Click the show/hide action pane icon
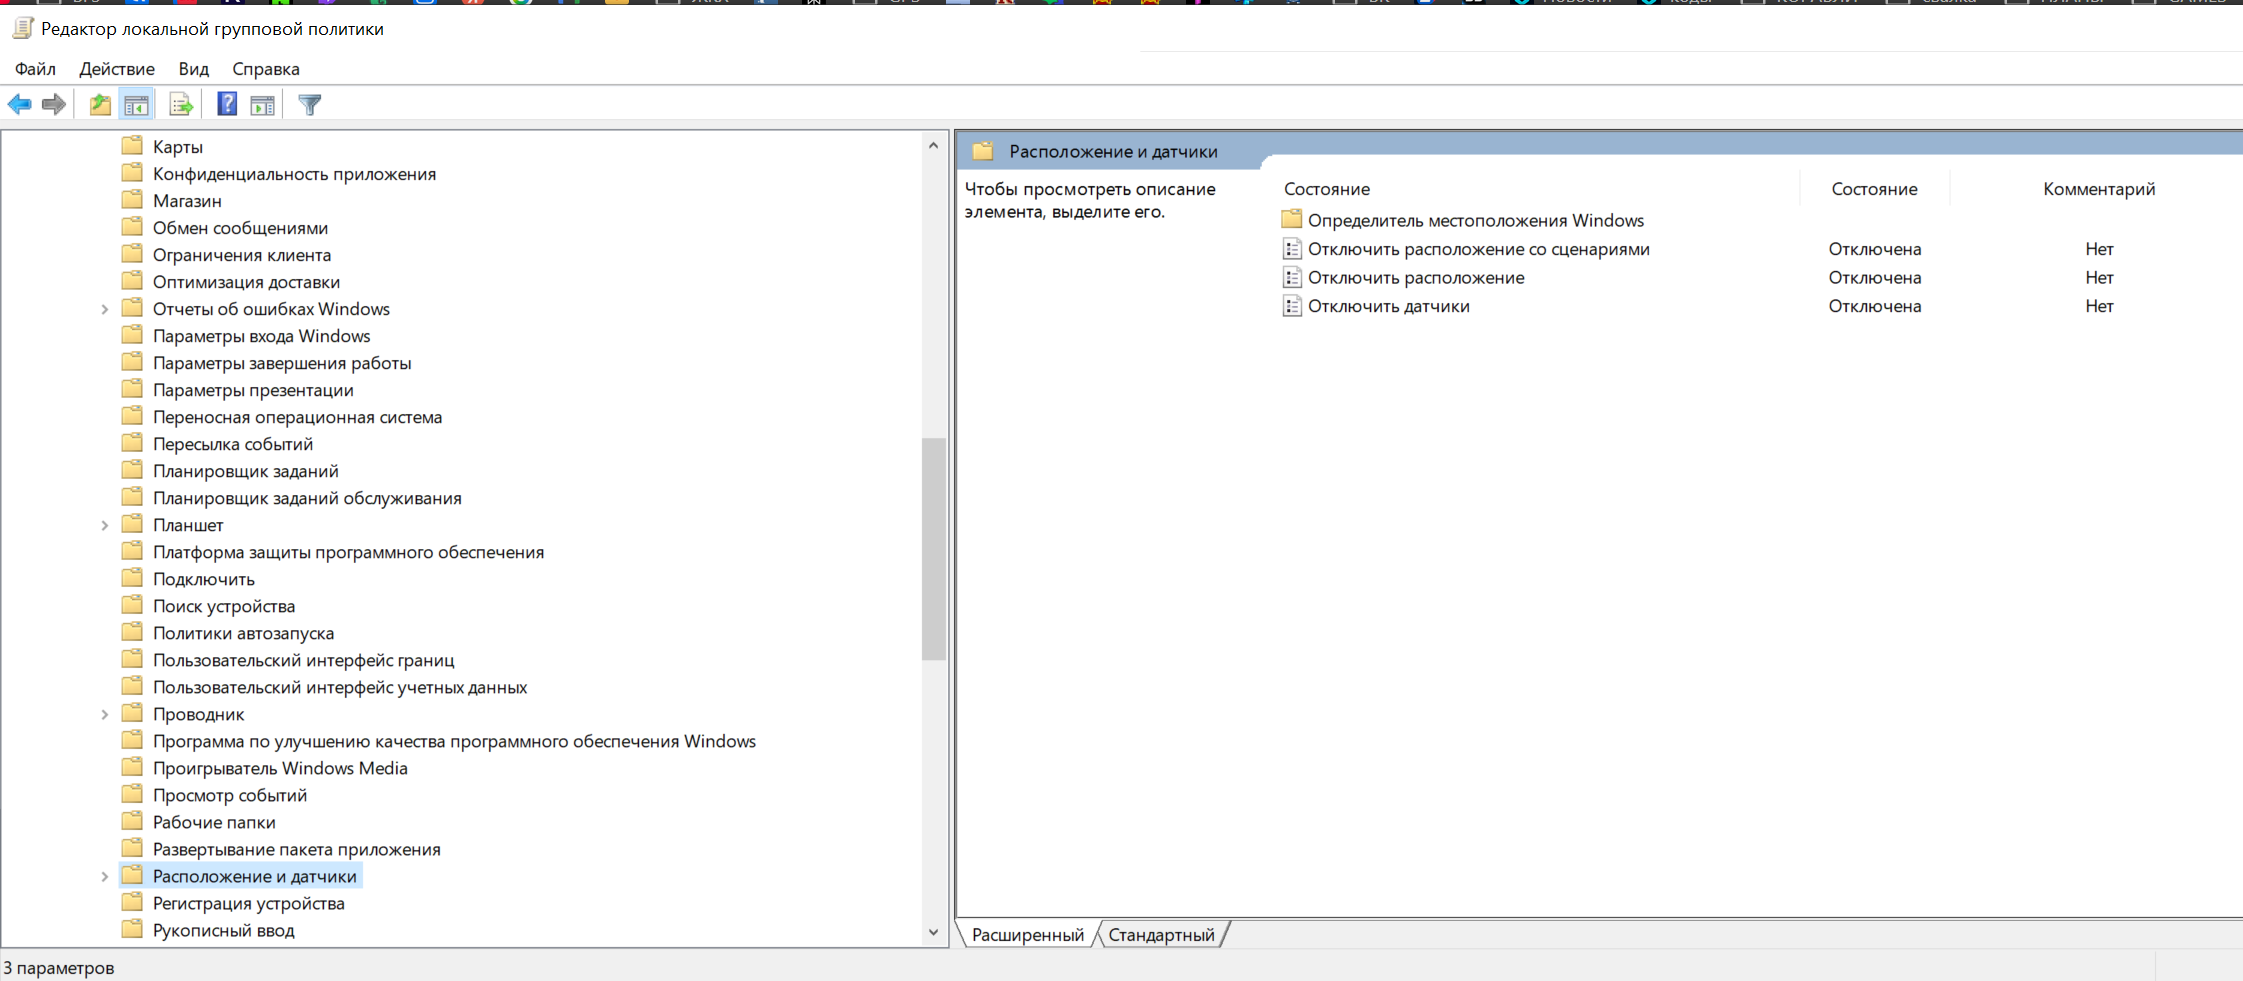The width and height of the screenshot is (2243, 981). [x=263, y=104]
